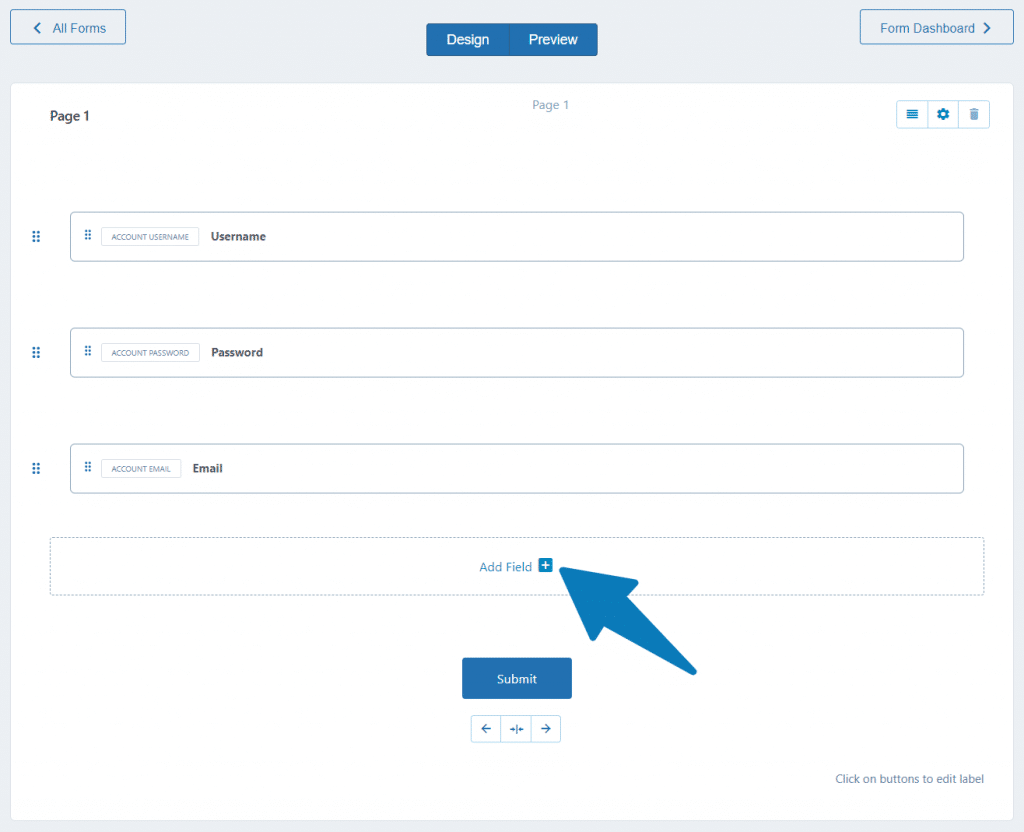Click the right arrow navigation icon
This screenshot has width=1024, height=832.
click(546, 728)
